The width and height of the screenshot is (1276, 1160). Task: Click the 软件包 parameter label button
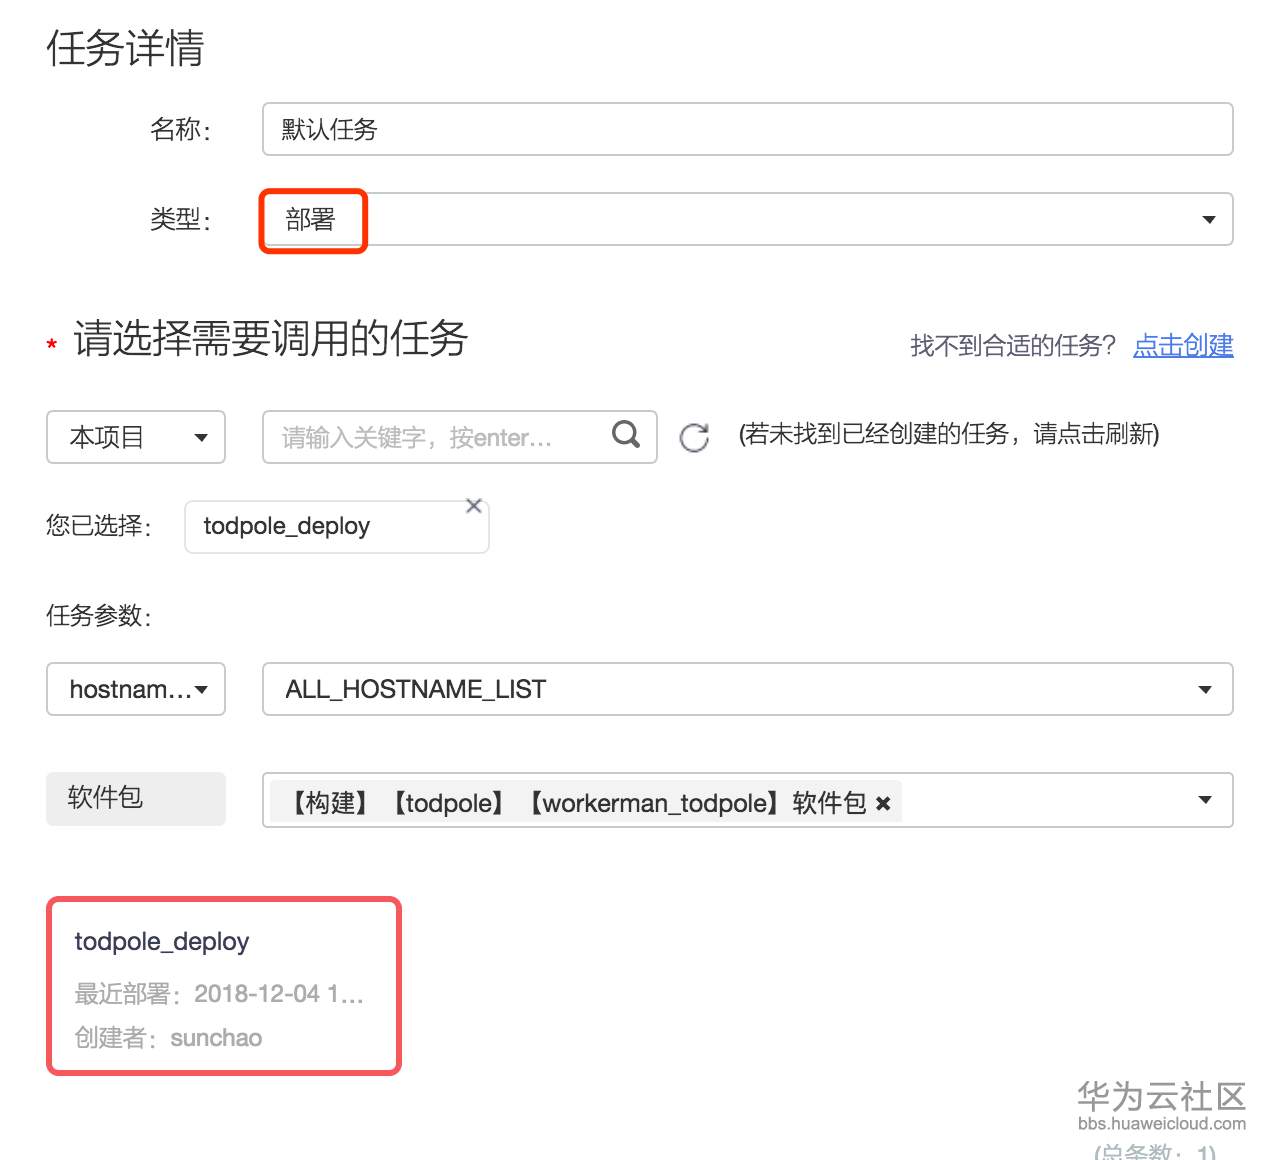(x=135, y=798)
